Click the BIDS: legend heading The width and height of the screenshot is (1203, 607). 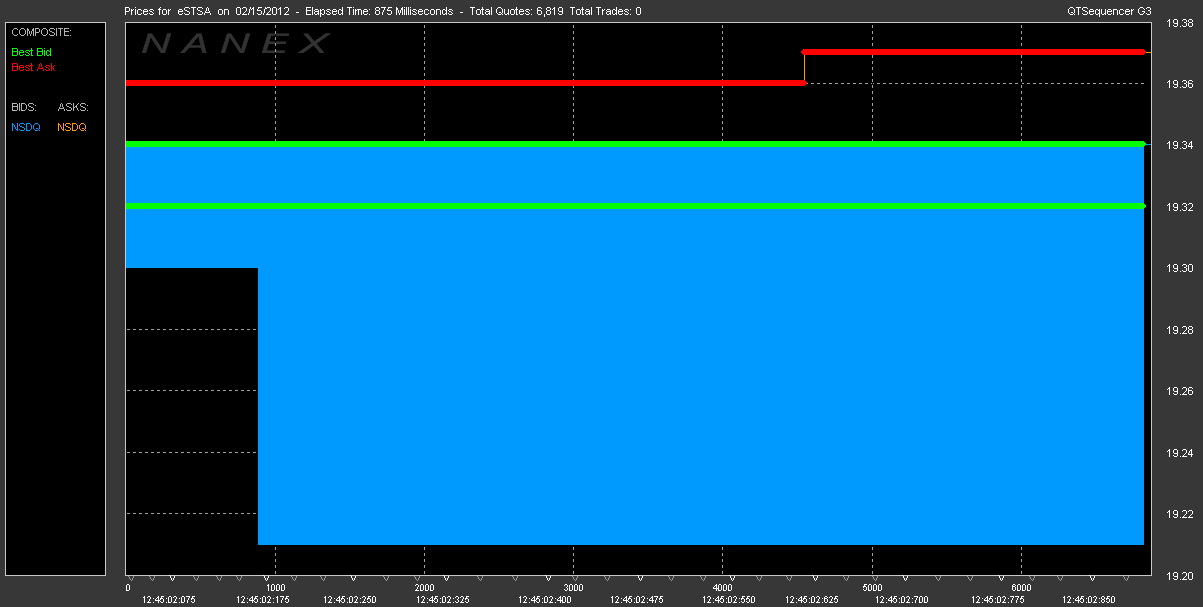click(23, 106)
